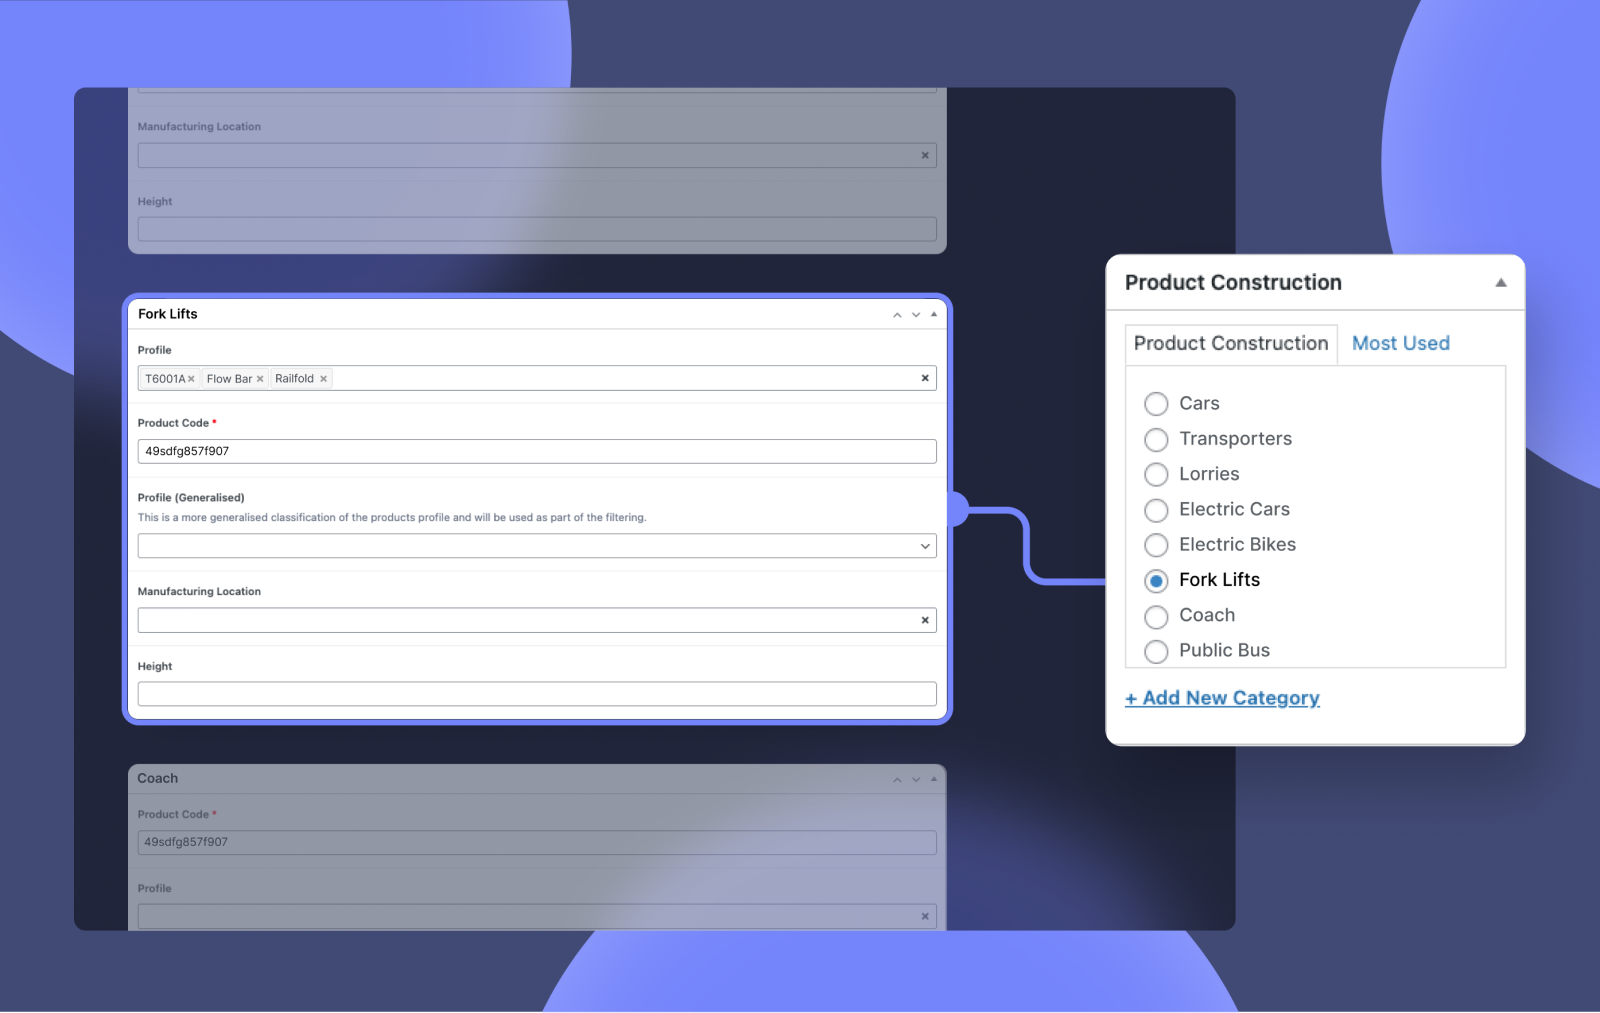Remove the T6001A profile tag
The image size is (1600, 1013).
(191, 378)
